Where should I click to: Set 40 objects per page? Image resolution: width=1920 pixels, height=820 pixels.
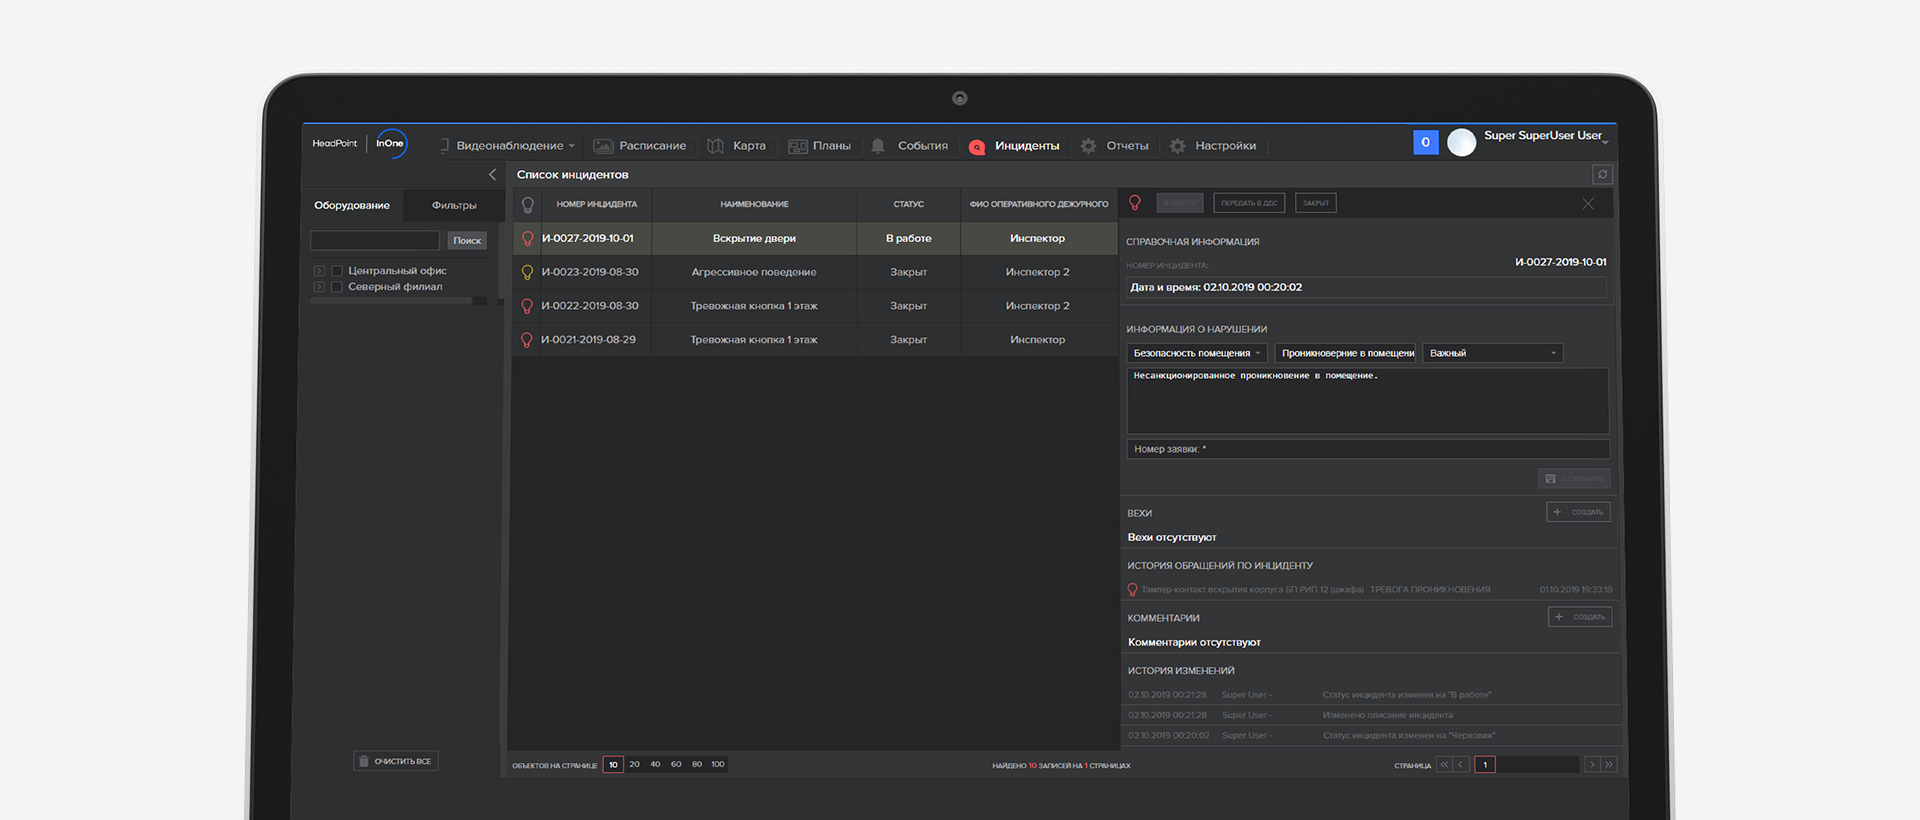click(655, 765)
